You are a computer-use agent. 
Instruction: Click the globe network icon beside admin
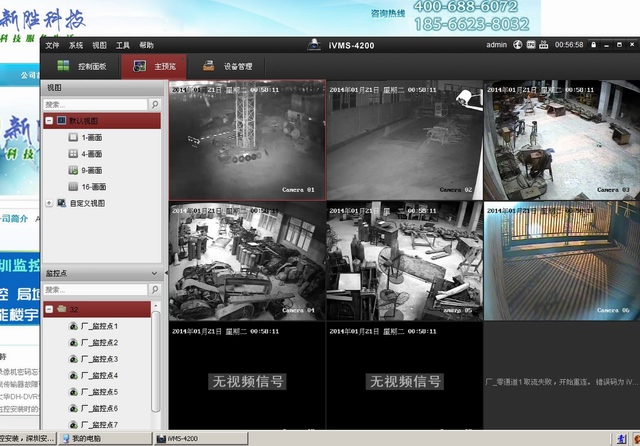(x=520, y=45)
